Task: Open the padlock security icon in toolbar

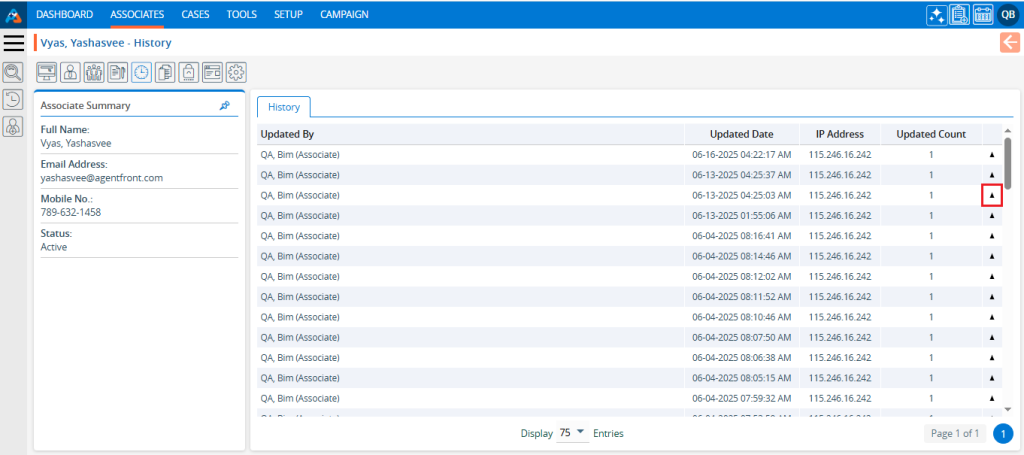Action: (189, 72)
